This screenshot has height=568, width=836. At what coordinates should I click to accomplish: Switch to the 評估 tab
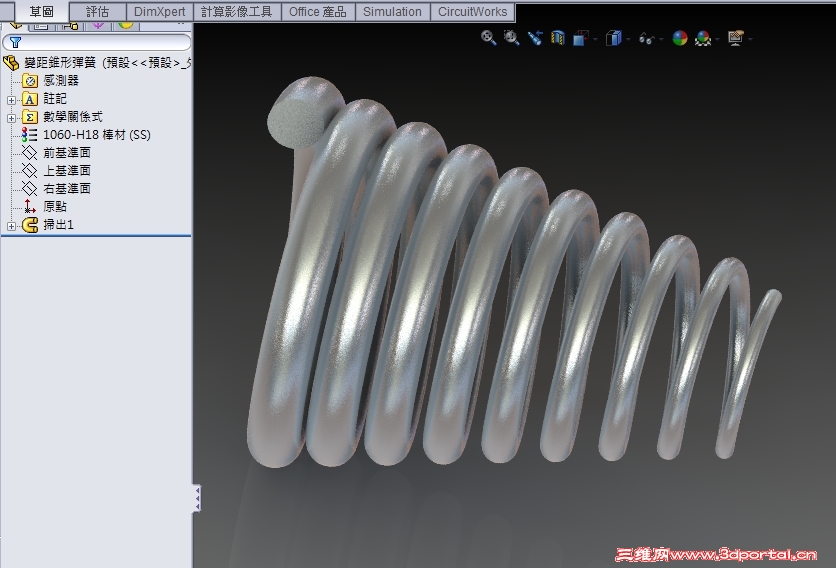click(98, 11)
